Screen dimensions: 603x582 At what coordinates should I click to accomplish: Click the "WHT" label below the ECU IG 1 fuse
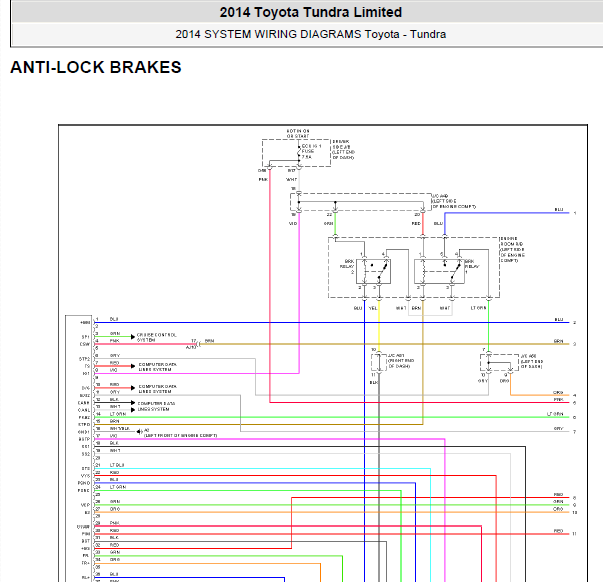(292, 180)
